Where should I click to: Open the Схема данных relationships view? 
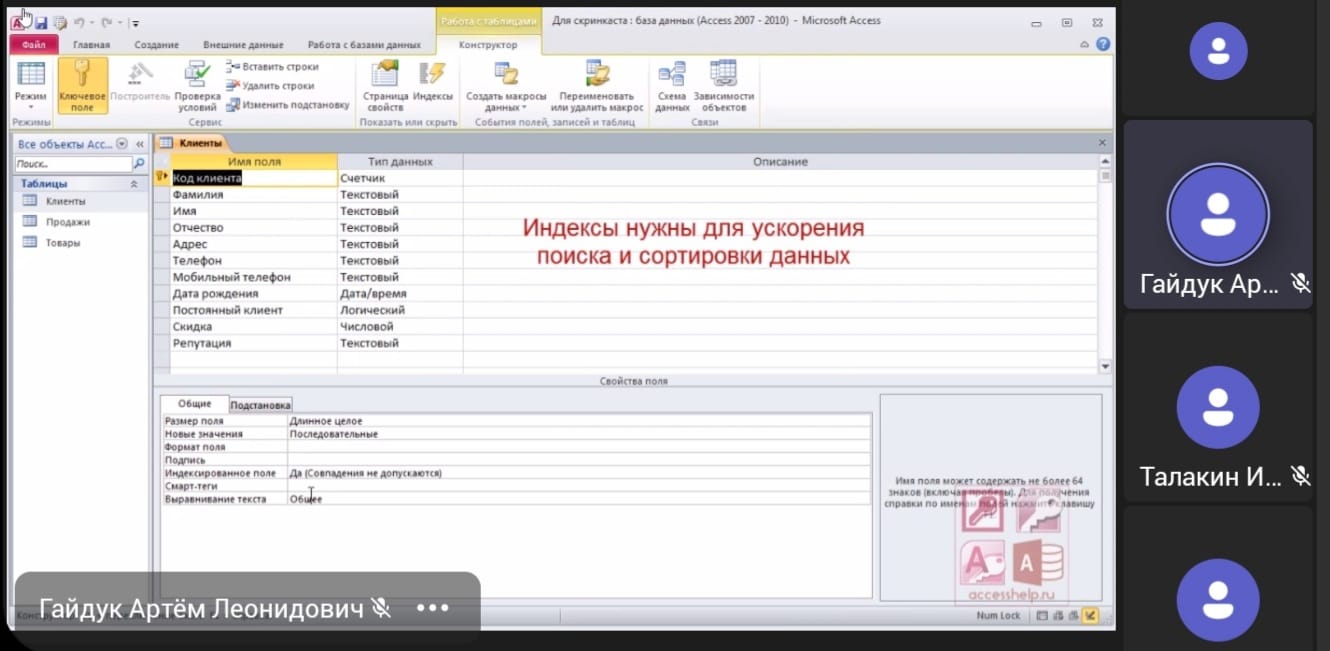tap(672, 86)
